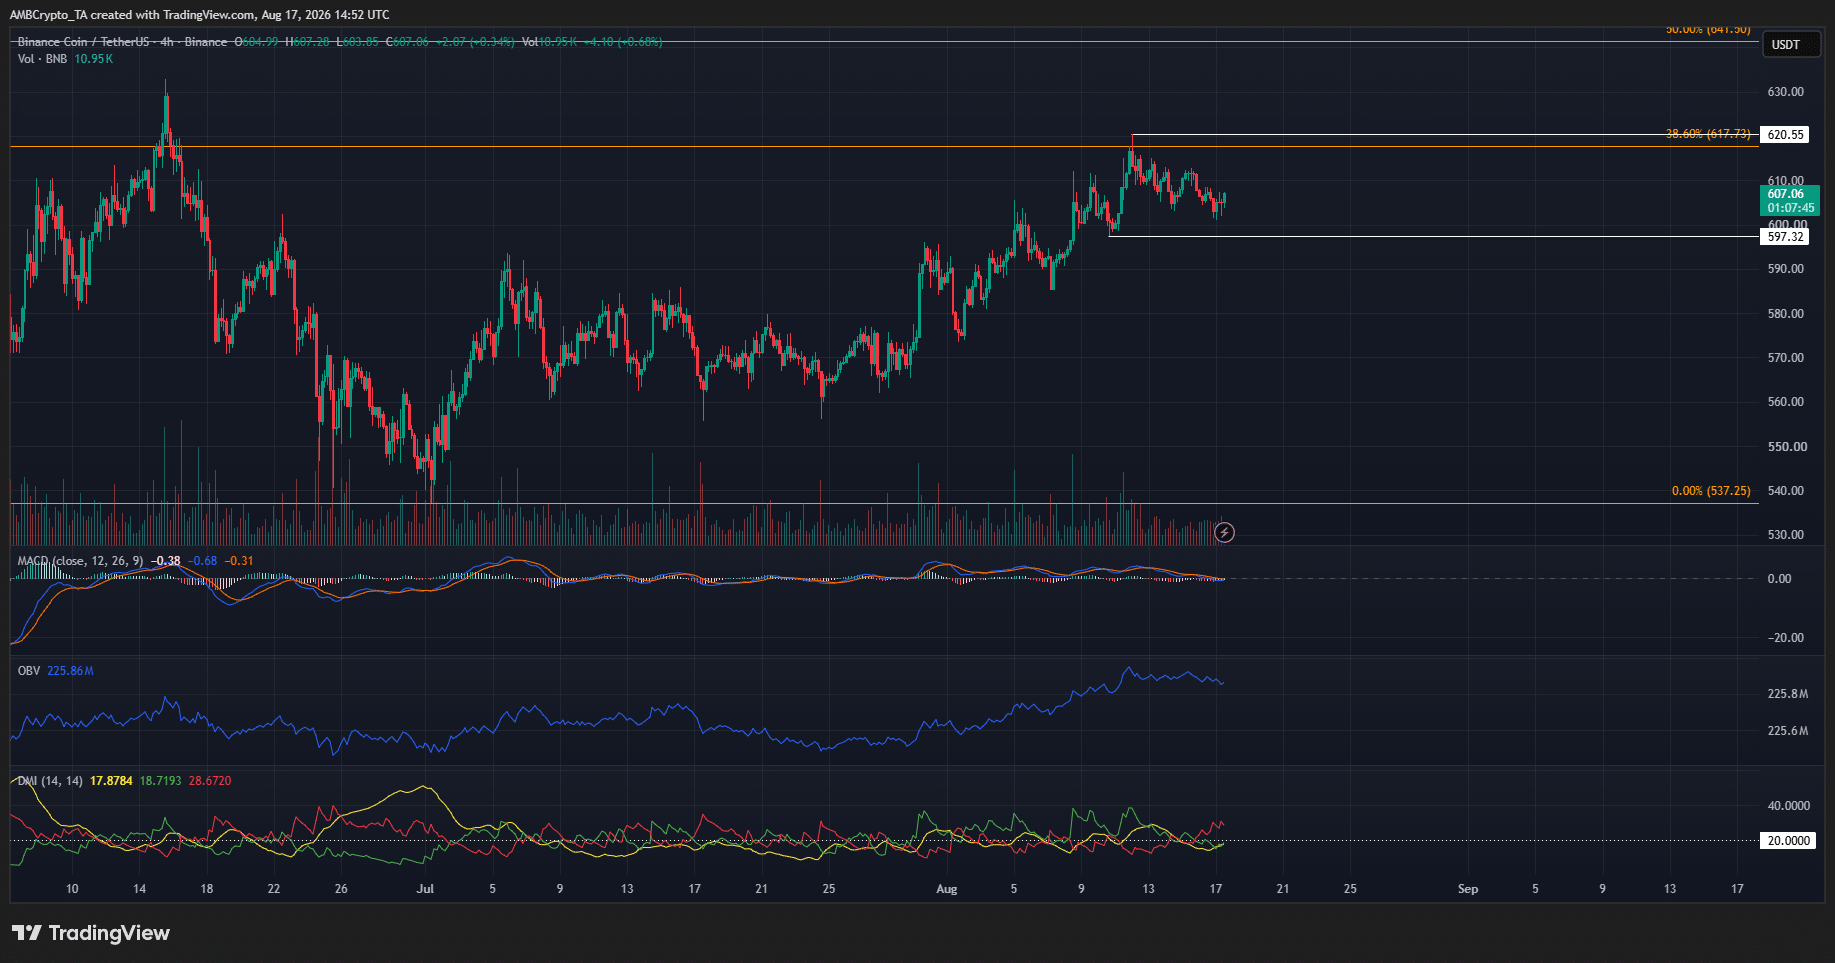Screen dimensions: 1835x963
Task: Select the OBV indicator legend
Action: tap(29, 671)
